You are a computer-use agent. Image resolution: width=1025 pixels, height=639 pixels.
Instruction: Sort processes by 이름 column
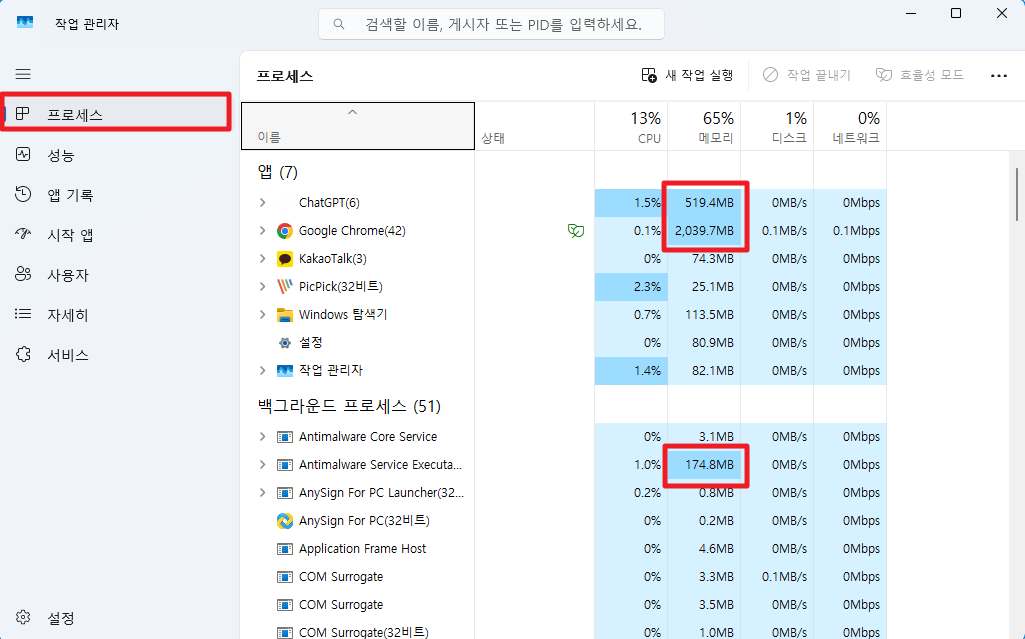[x=358, y=126]
